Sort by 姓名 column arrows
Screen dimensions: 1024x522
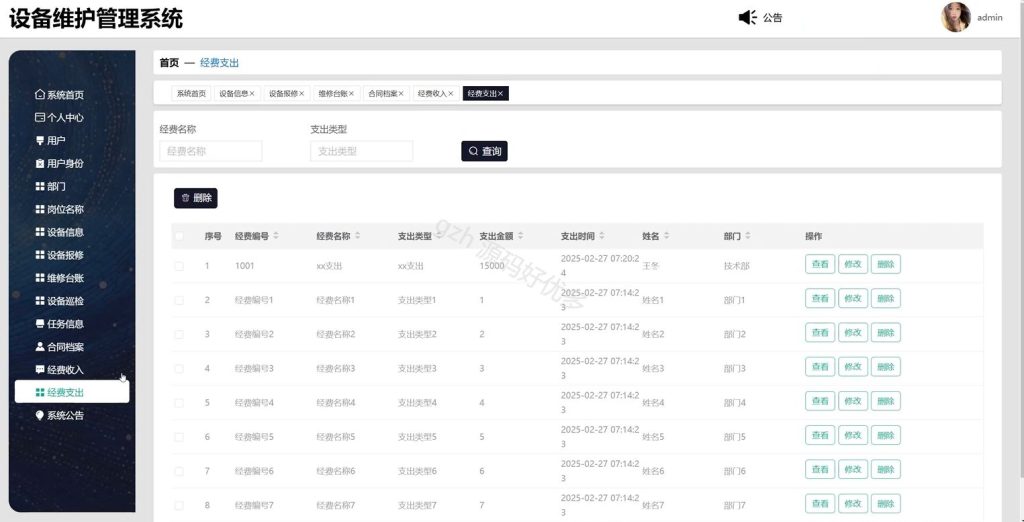(x=667, y=236)
